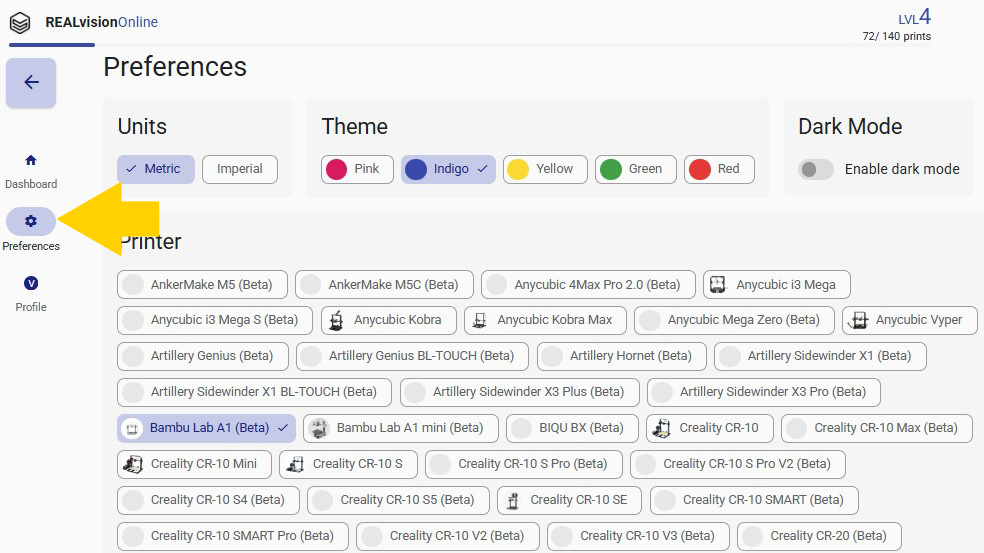Select the Creality CR-10 S printer
The width and height of the screenshot is (984, 553).
point(348,464)
